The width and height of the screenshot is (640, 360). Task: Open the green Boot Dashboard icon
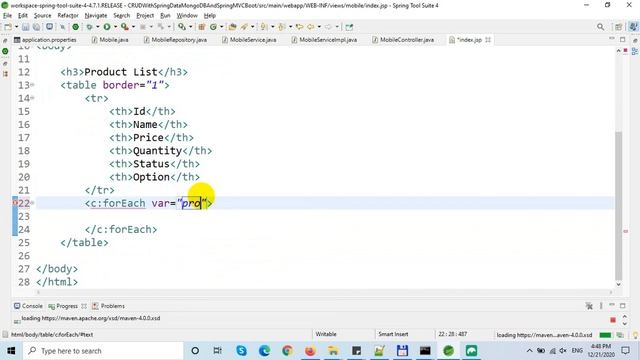[76, 27]
